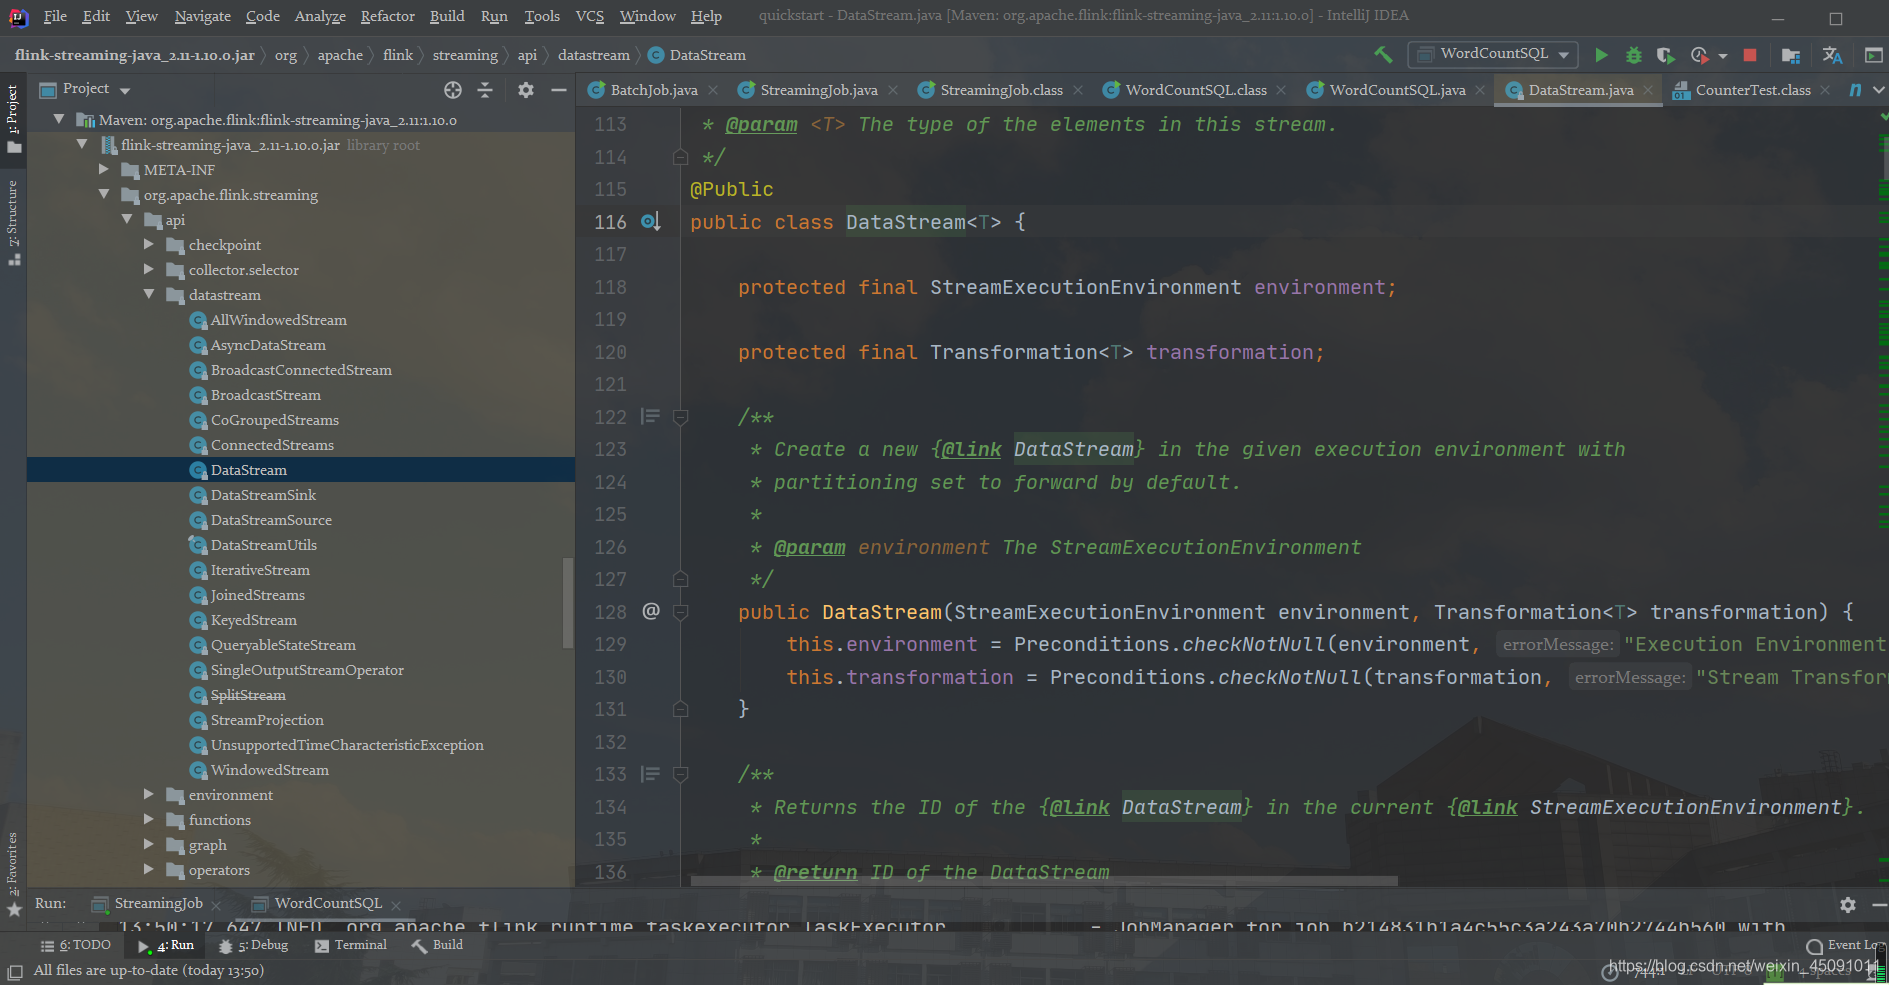This screenshot has width=1889, height=985.
Task: Open the Project view mode dropdown
Action: click(125, 90)
